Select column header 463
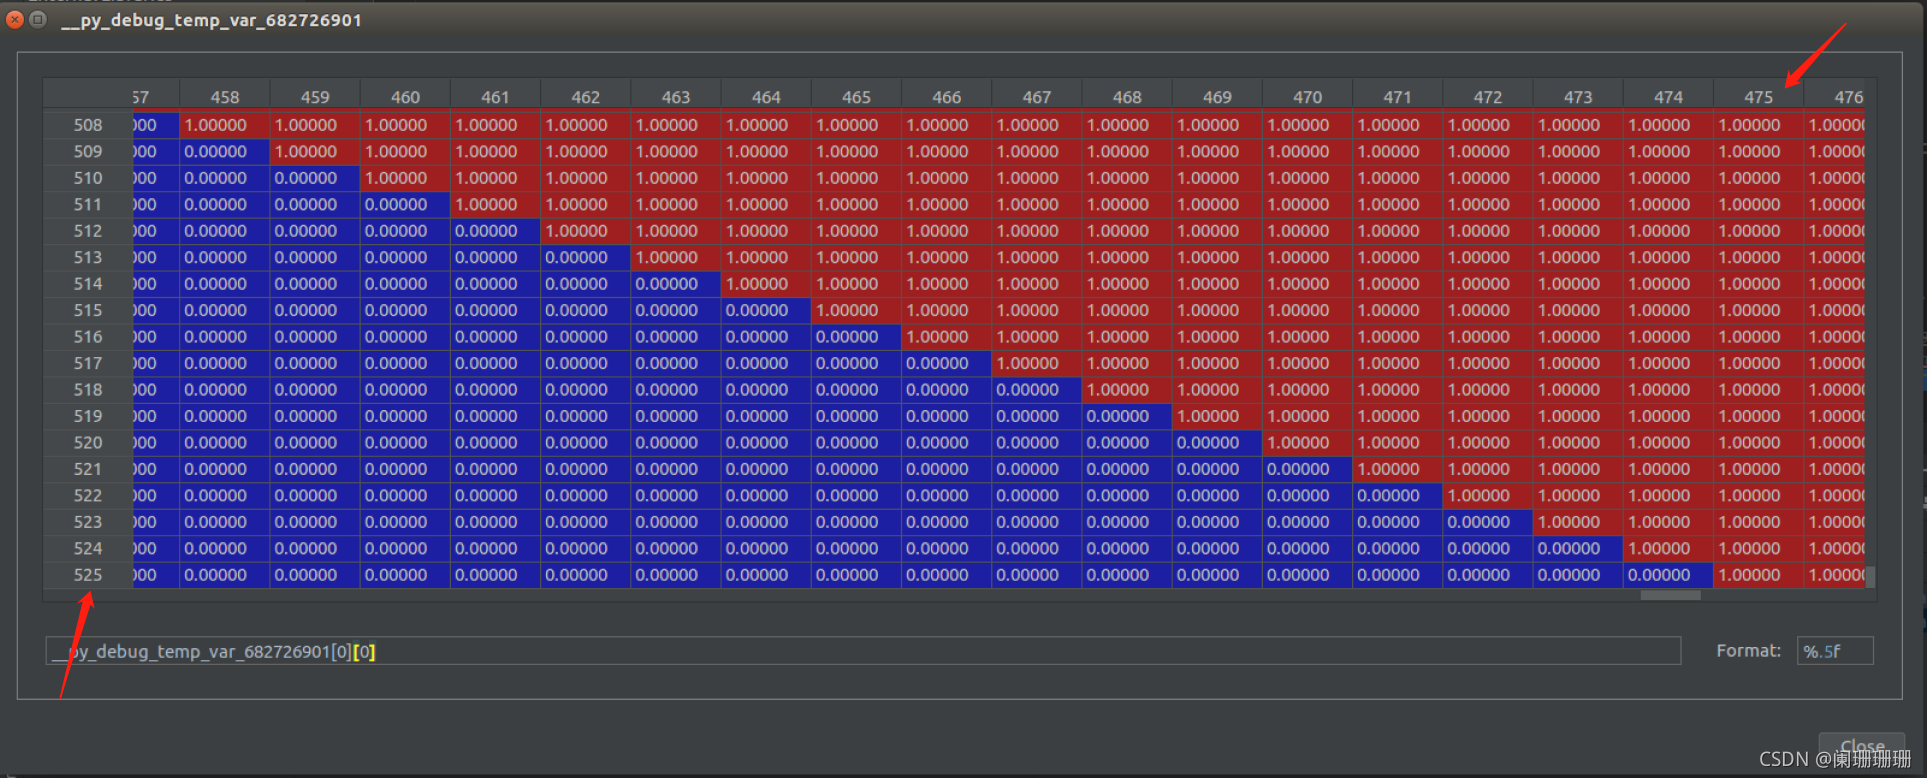The width and height of the screenshot is (1927, 778). click(676, 97)
